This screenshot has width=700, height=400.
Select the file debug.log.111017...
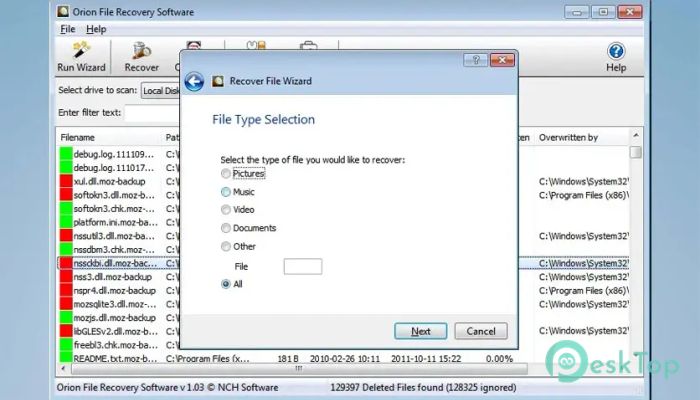(113, 168)
